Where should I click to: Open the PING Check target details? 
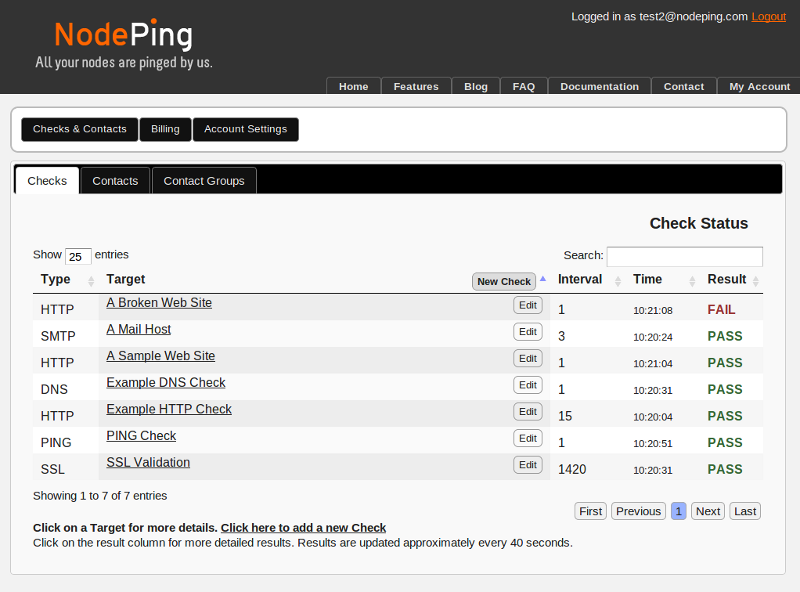pos(141,436)
